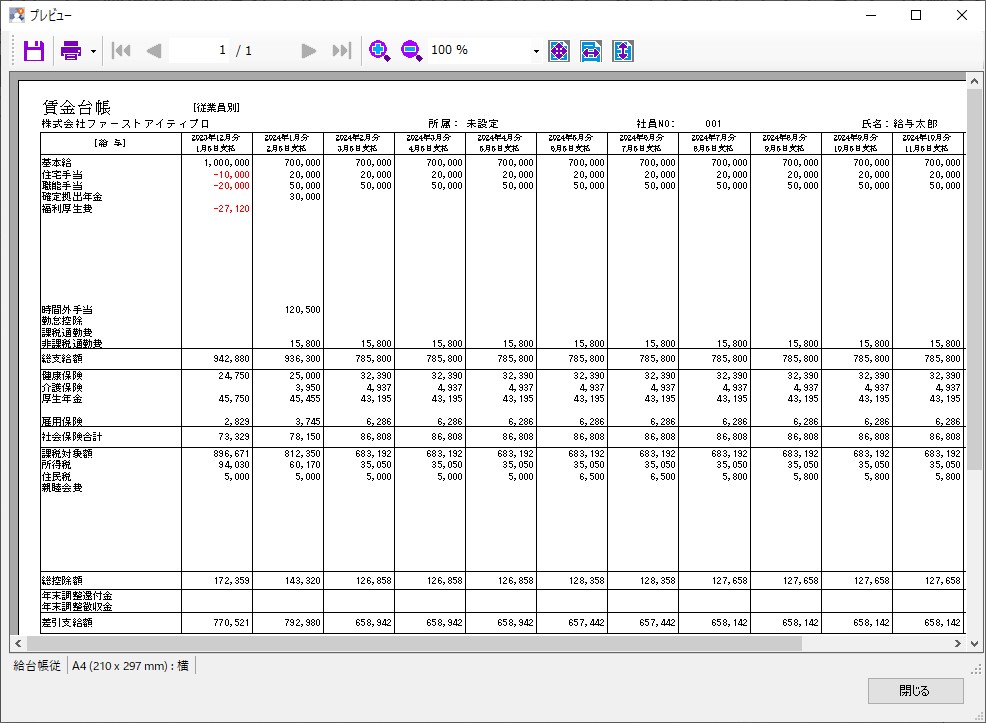Click the 総支給額 row label
Screen dimensions: 986x723
click(x=62, y=359)
